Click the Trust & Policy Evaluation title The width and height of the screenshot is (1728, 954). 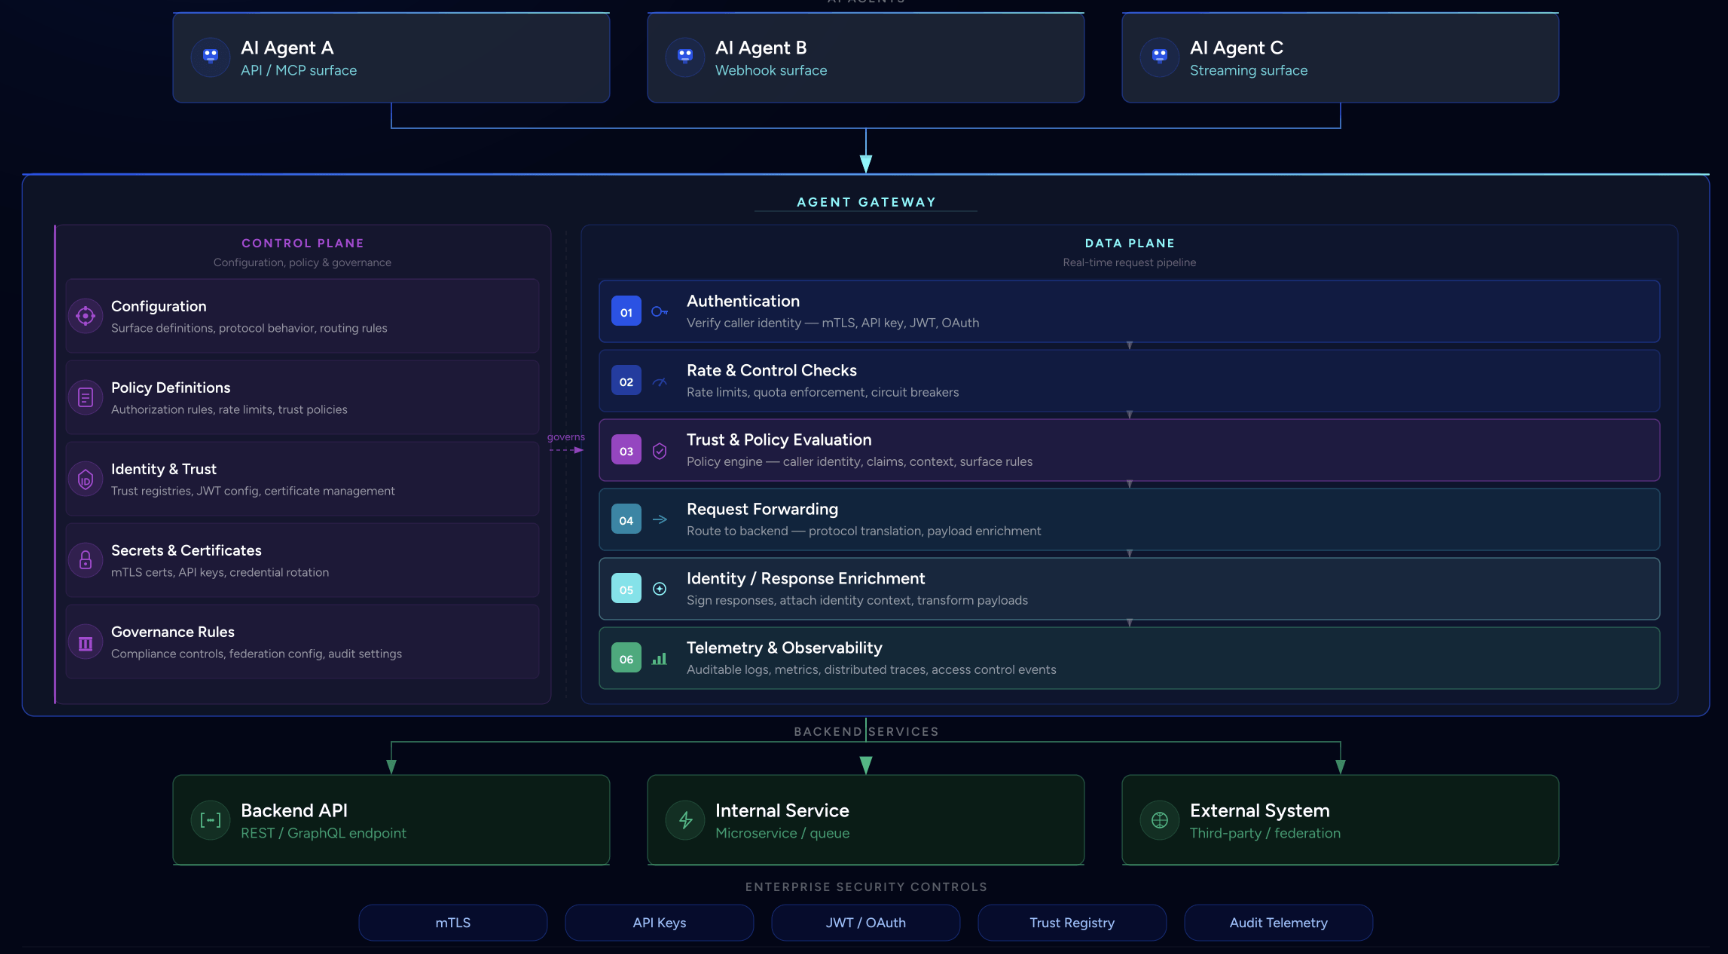(779, 440)
